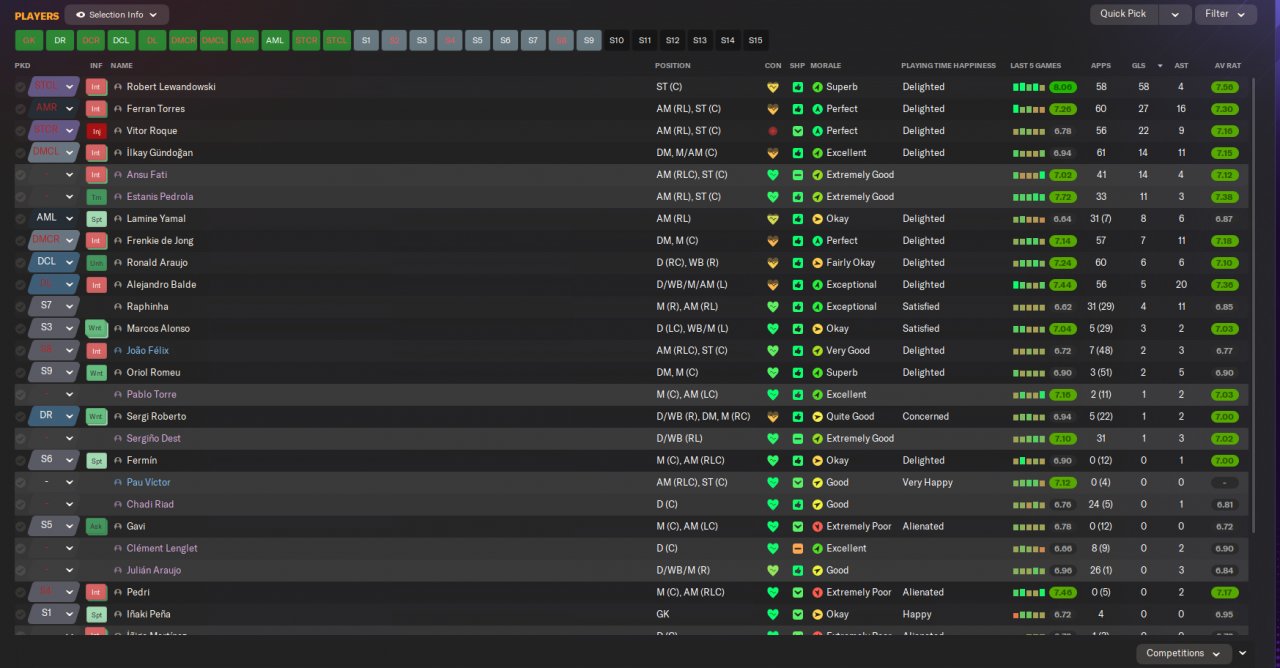Sort by PLAYING TIME HAPPINESS column
Image resolution: width=1280 pixels, height=668 pixels.
949,66
